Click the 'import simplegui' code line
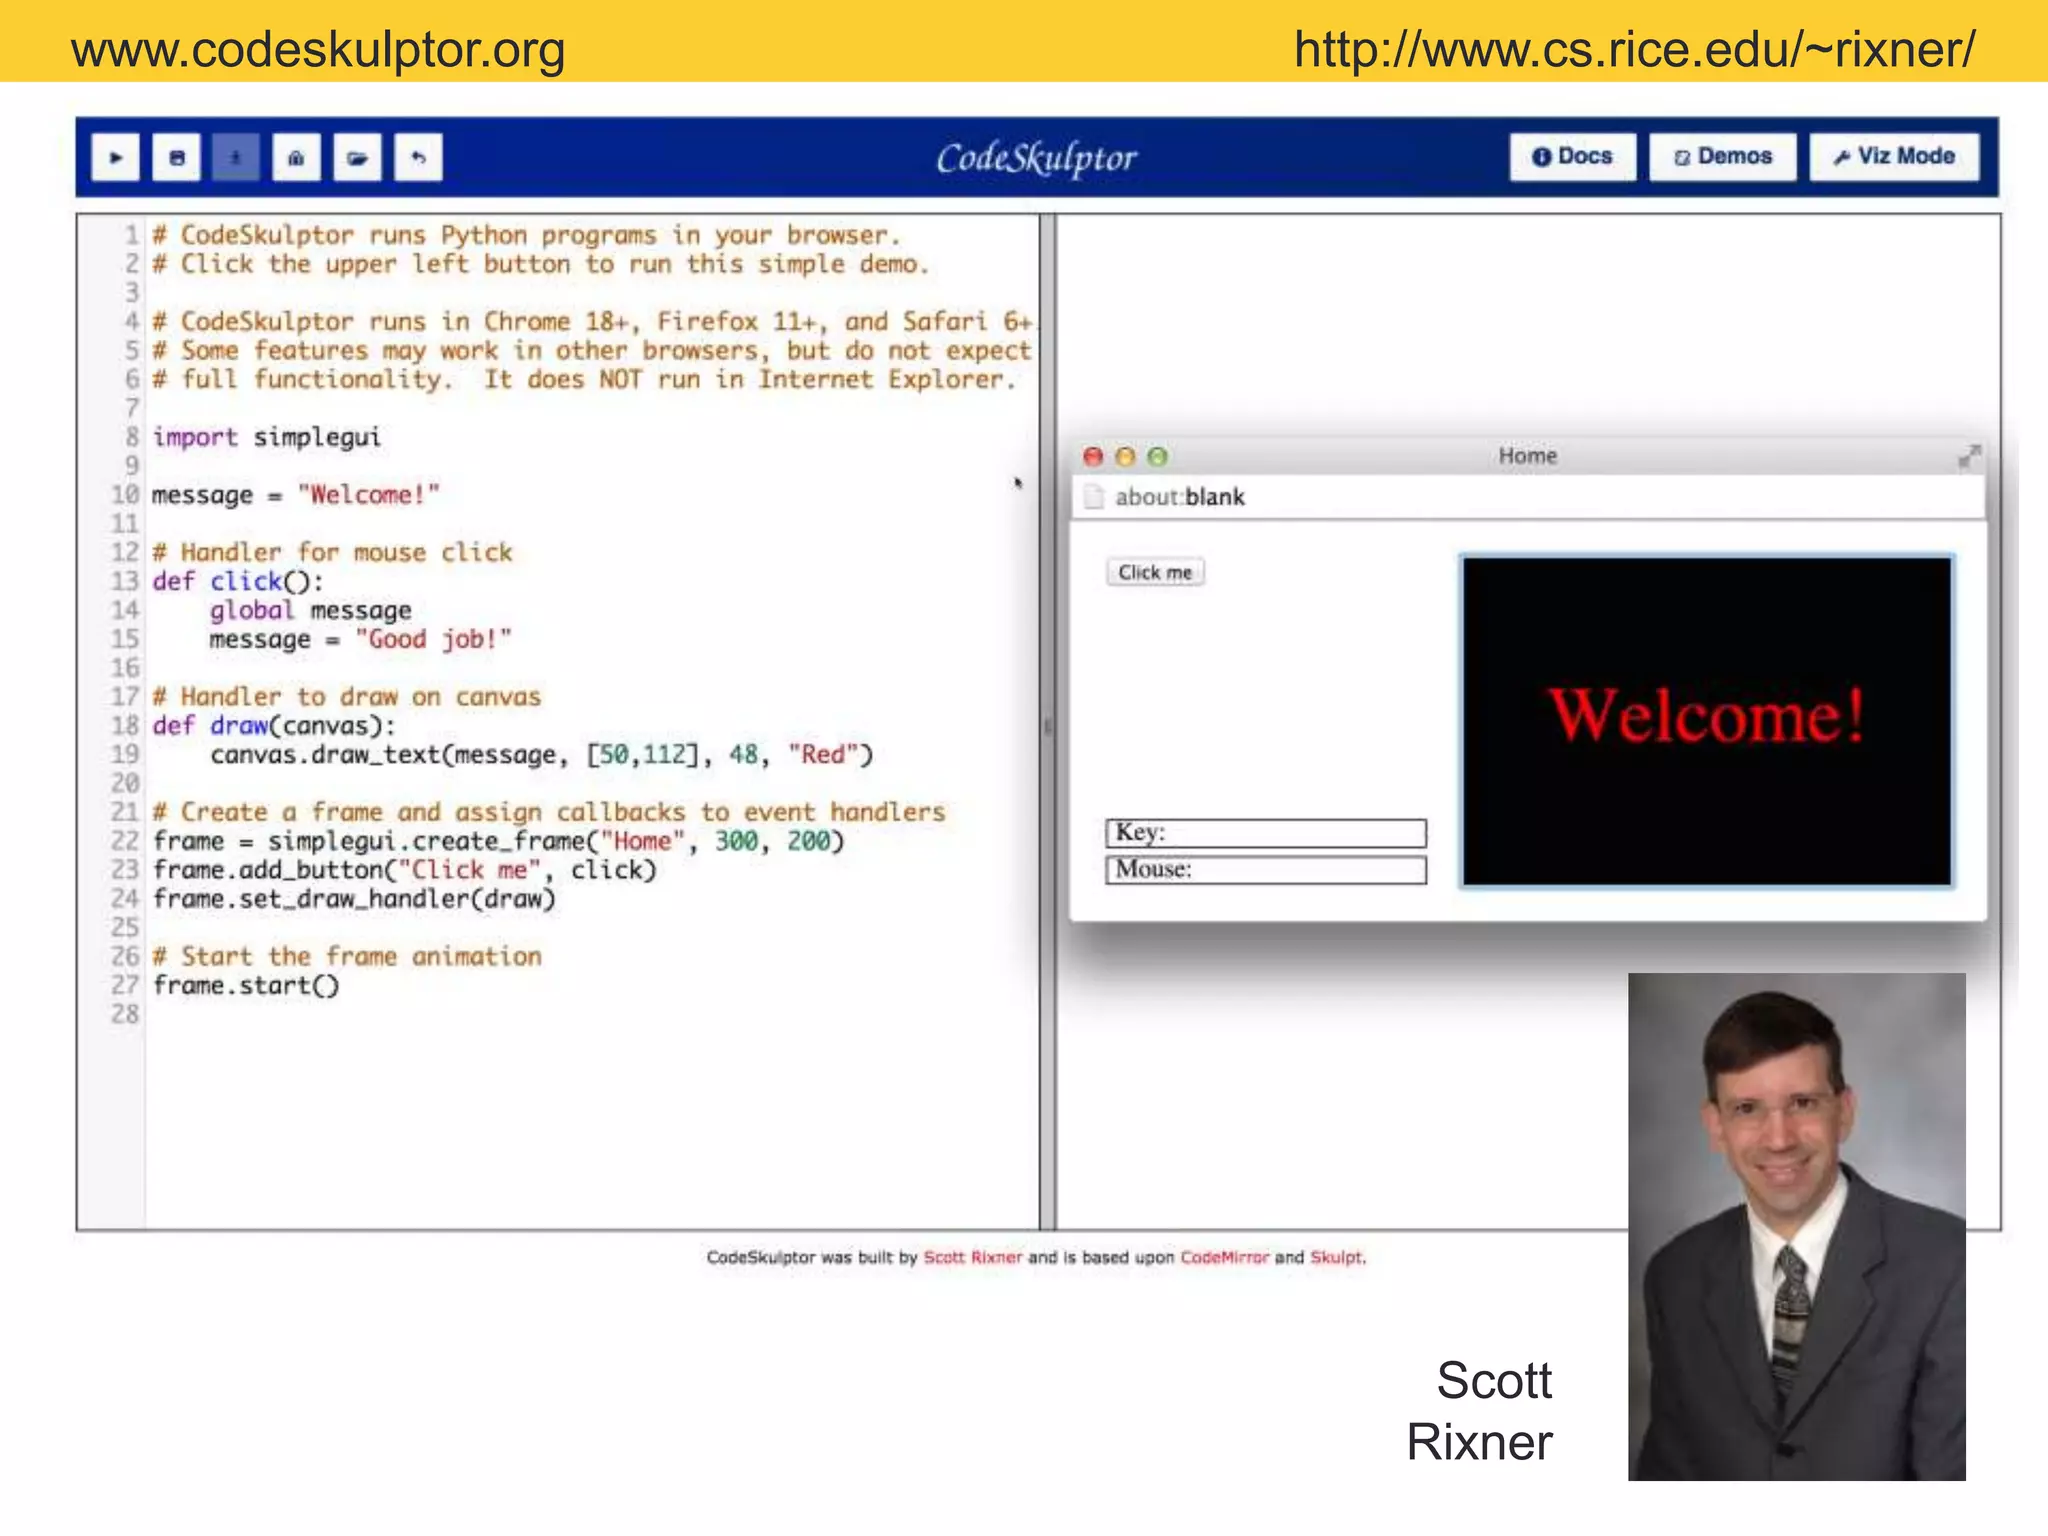The image size is (2048, 1536). tap(266, 438)
